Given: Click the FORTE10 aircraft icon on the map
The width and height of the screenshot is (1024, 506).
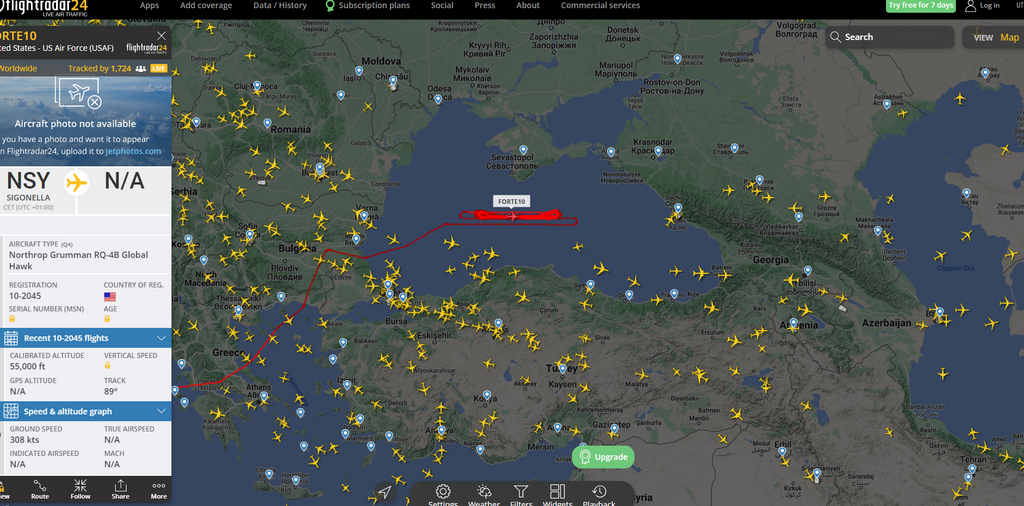Looking at the screenshot, I should 513,215.
